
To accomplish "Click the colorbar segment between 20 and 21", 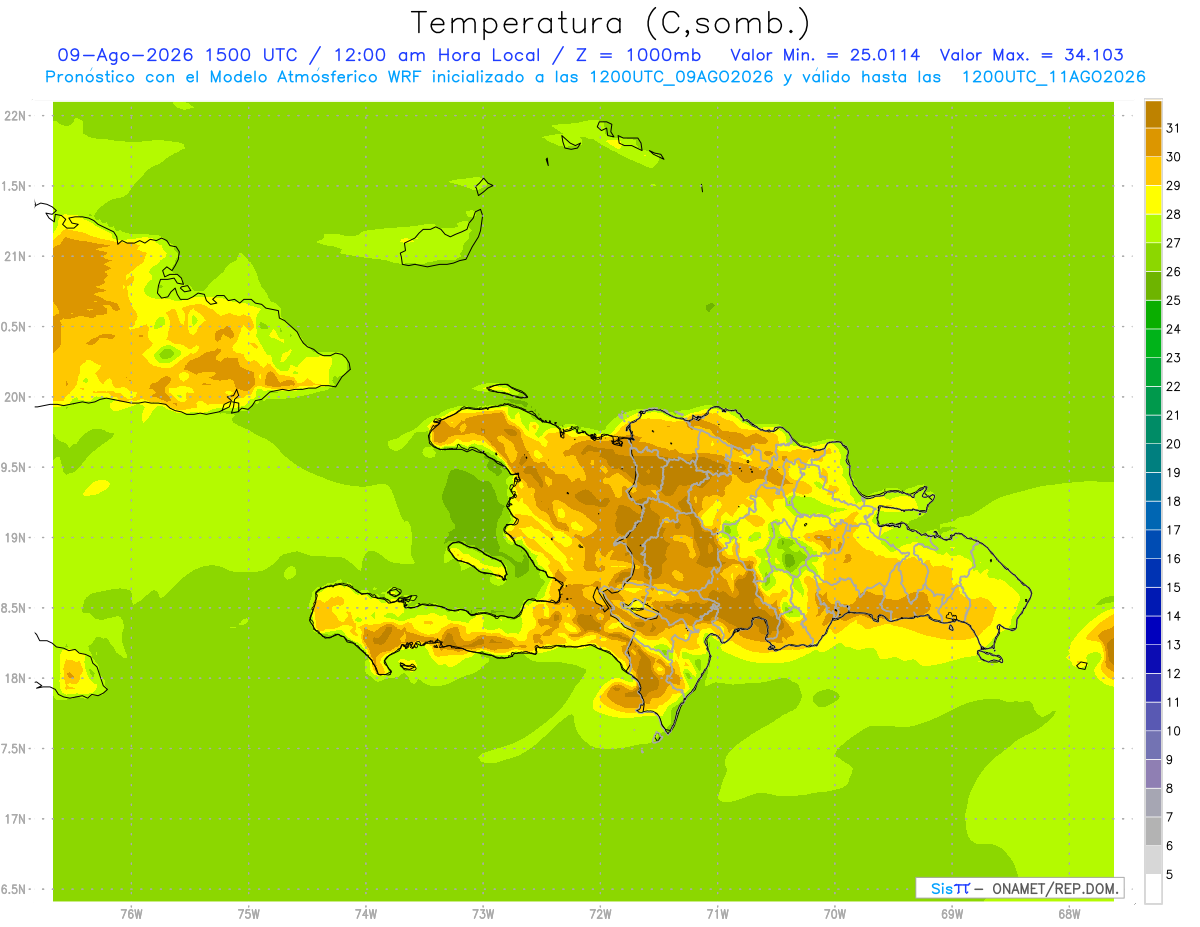I will pos(1153,430).
